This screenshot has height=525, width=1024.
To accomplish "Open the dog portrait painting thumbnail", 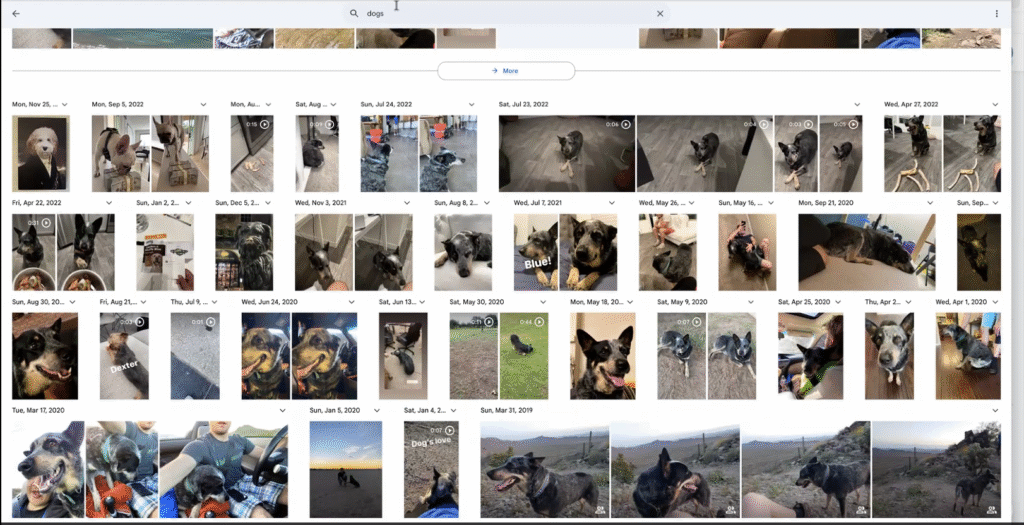I will tap(40, 153).
